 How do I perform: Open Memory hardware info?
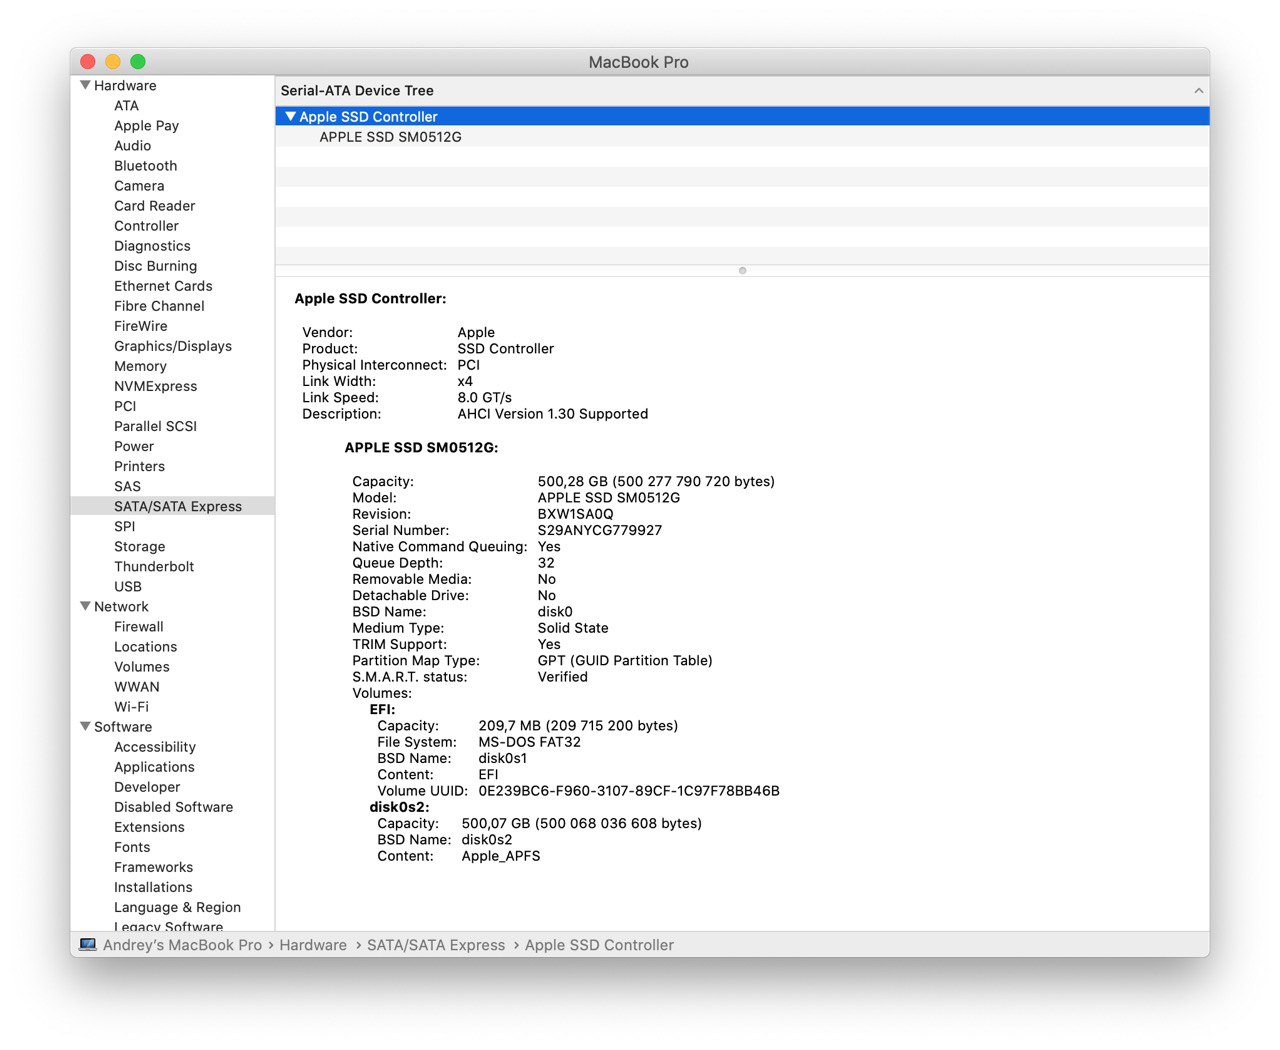point(140,366)
